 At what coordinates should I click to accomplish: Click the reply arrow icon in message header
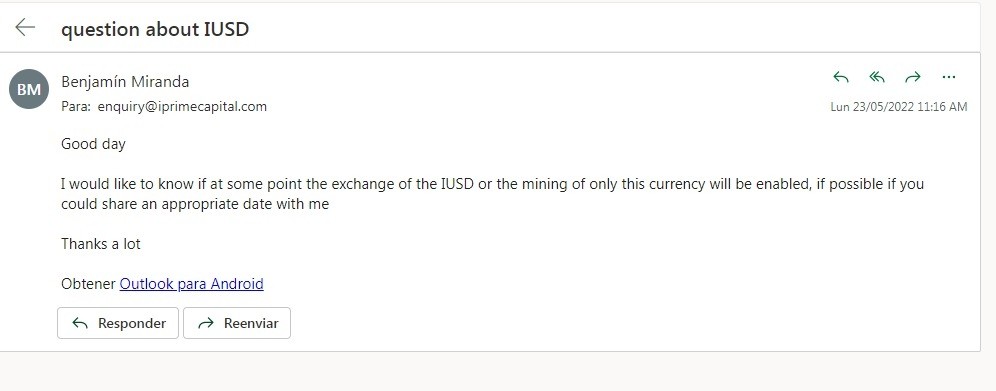tap(840, 77)
